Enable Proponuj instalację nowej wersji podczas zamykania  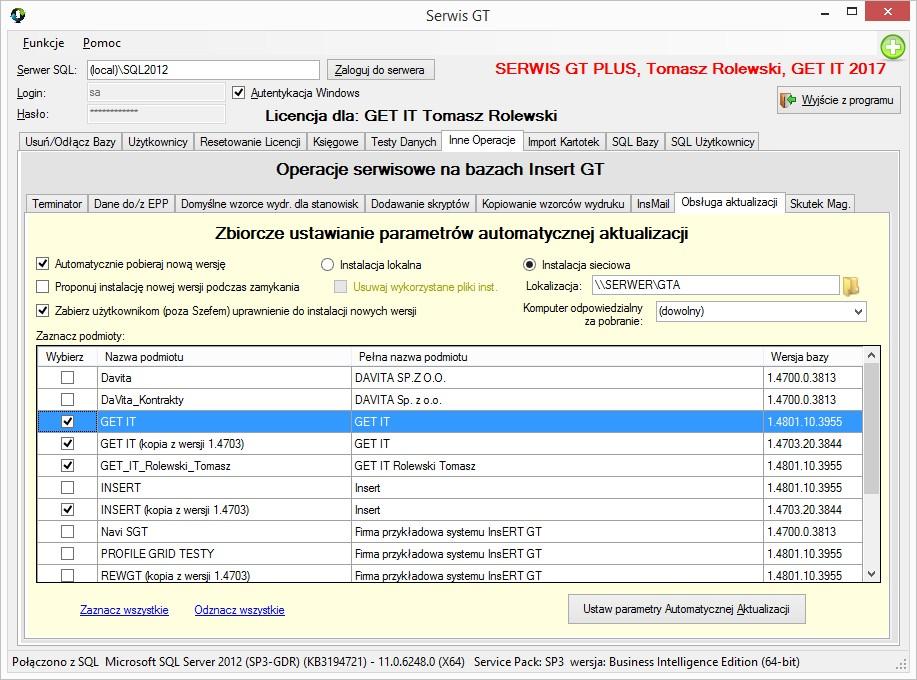click(42, 287)
